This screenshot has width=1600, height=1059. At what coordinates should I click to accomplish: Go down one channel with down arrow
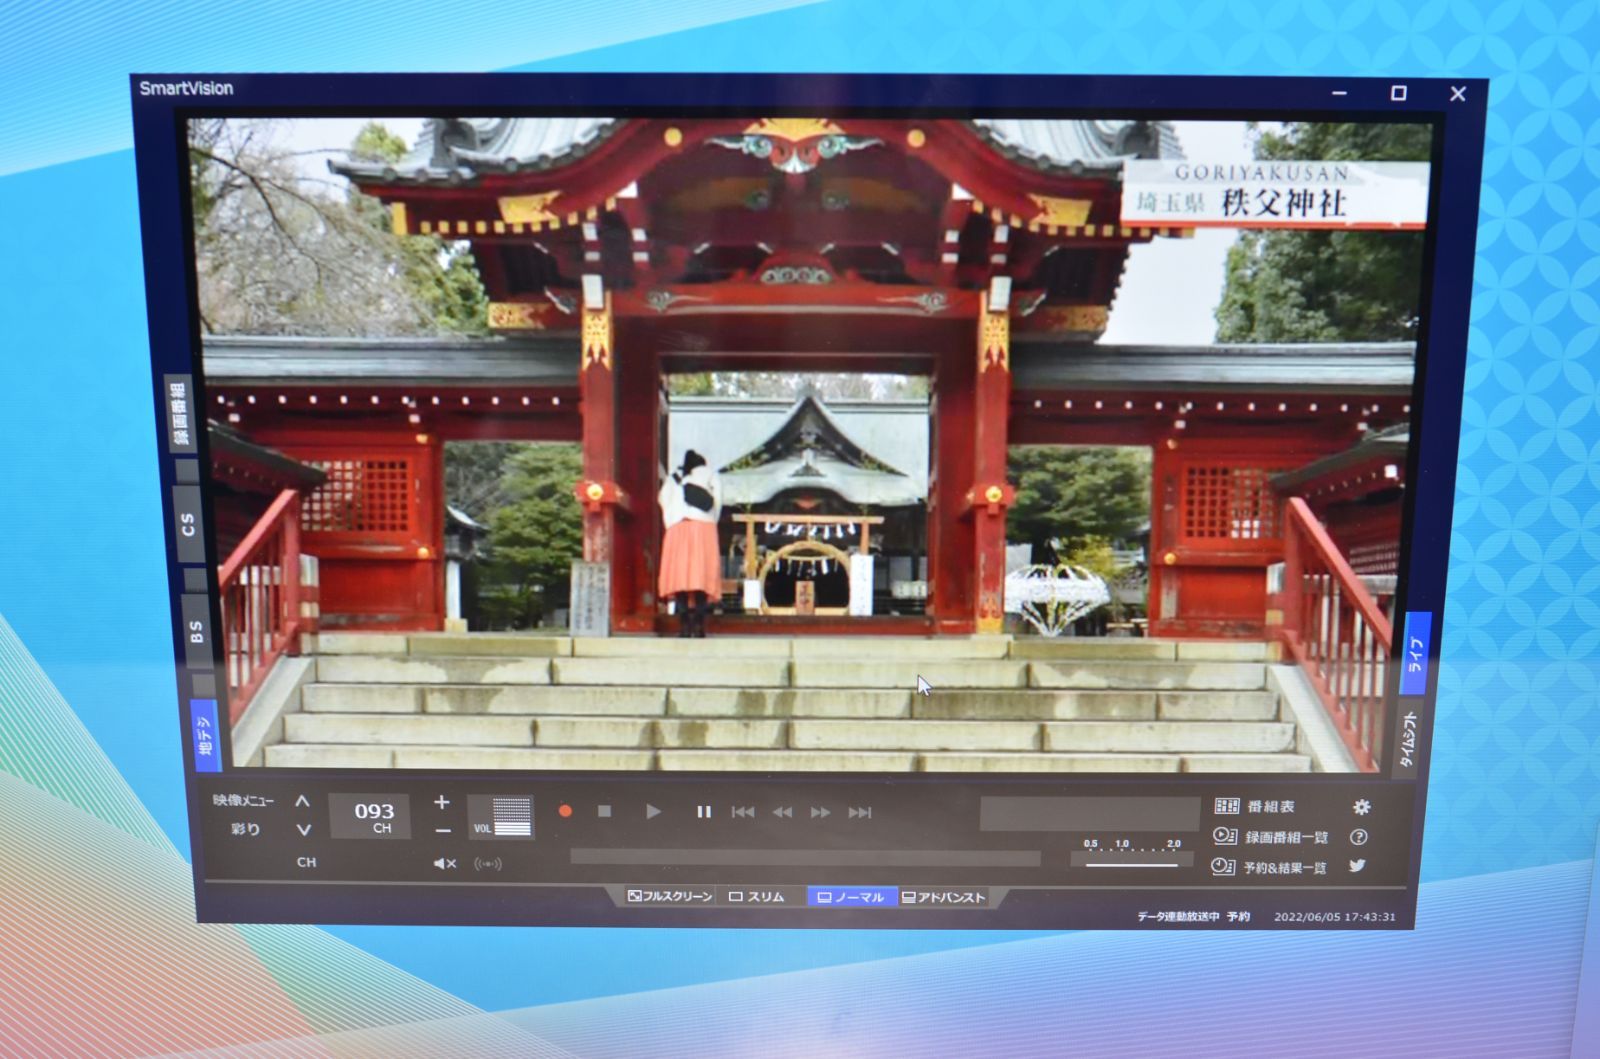click(303, 830)
